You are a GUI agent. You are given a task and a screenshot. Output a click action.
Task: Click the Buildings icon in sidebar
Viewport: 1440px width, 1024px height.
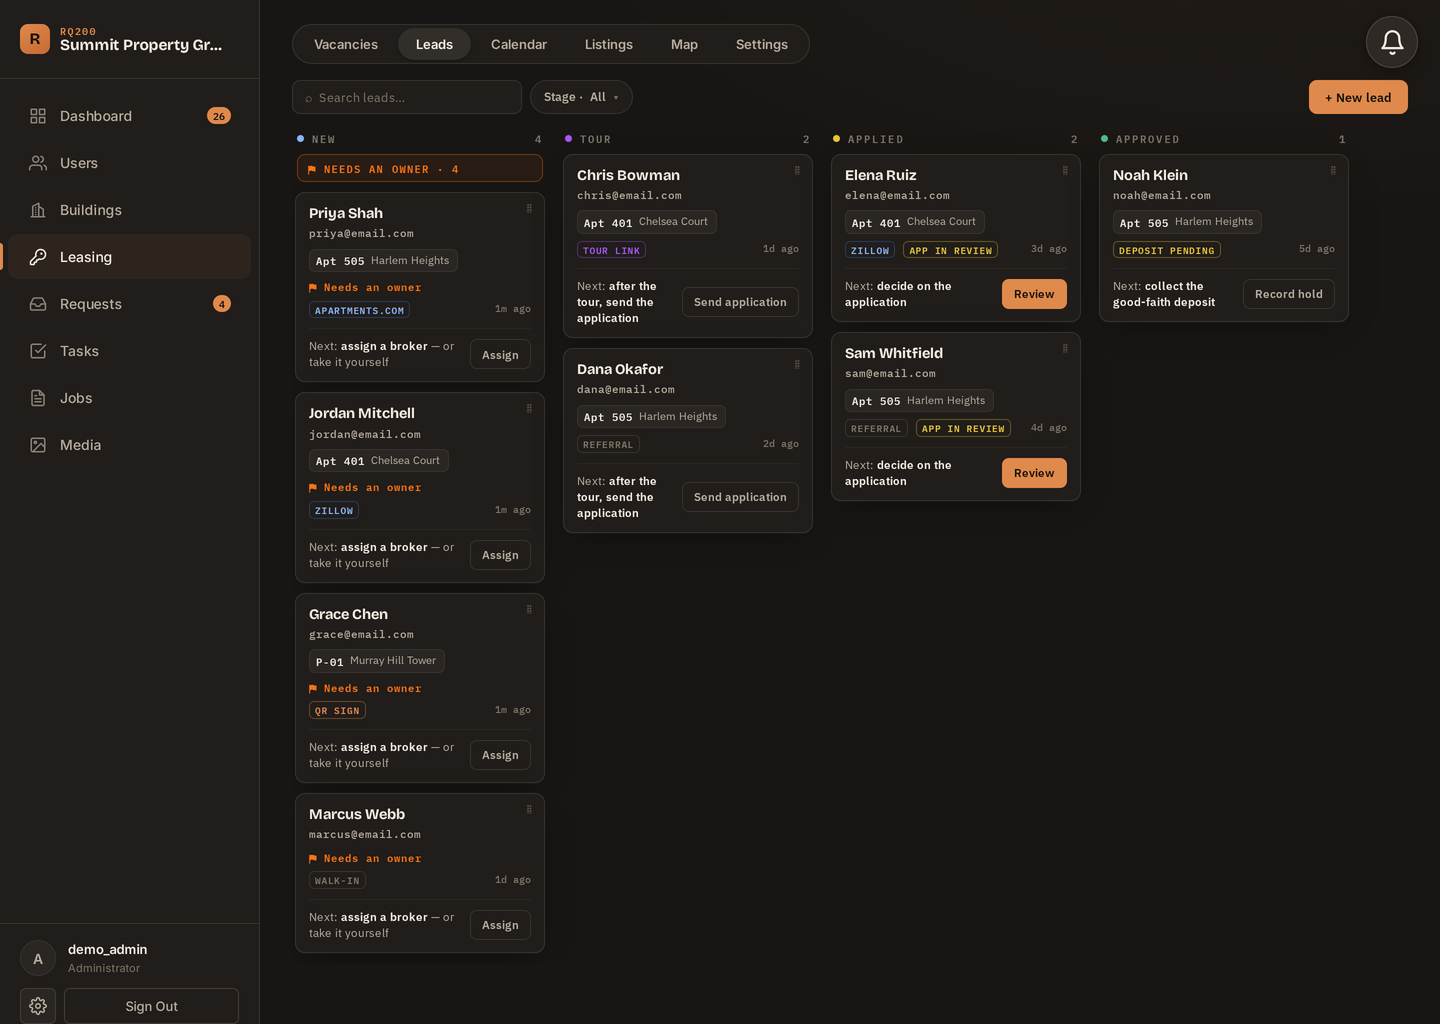coord(38,210)
